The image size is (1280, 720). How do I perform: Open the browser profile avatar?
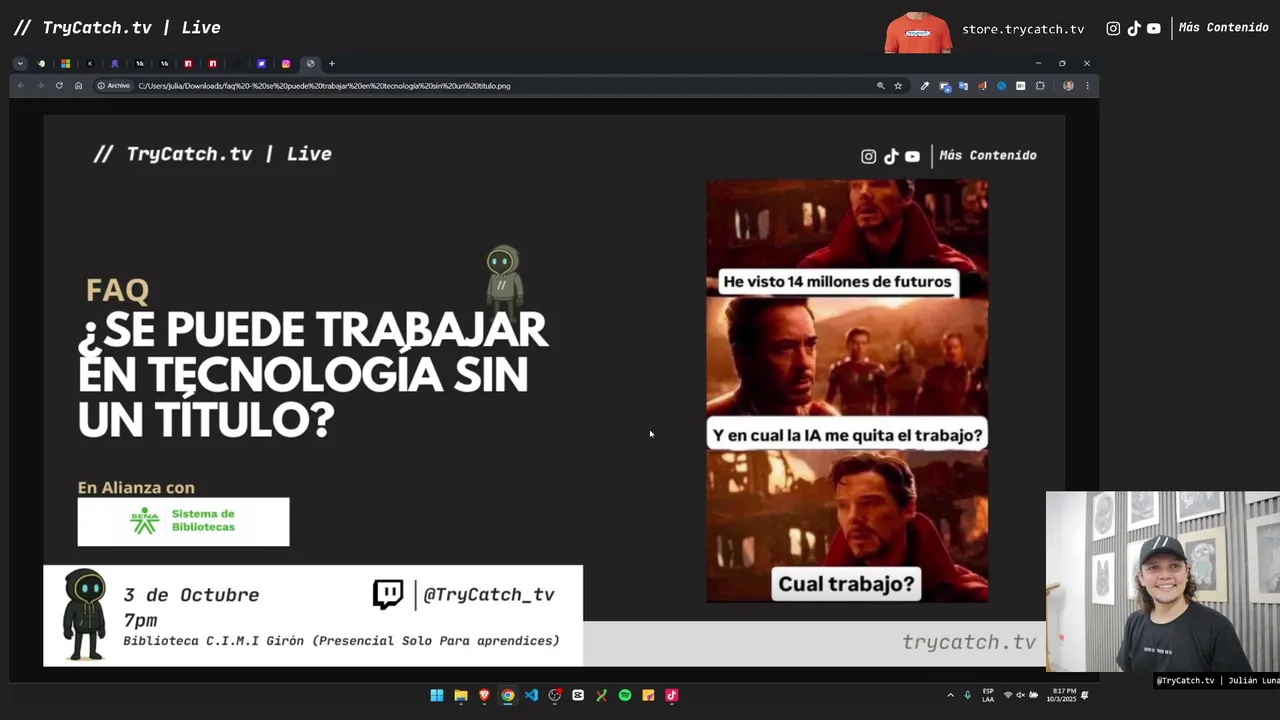coord(1068,86)
